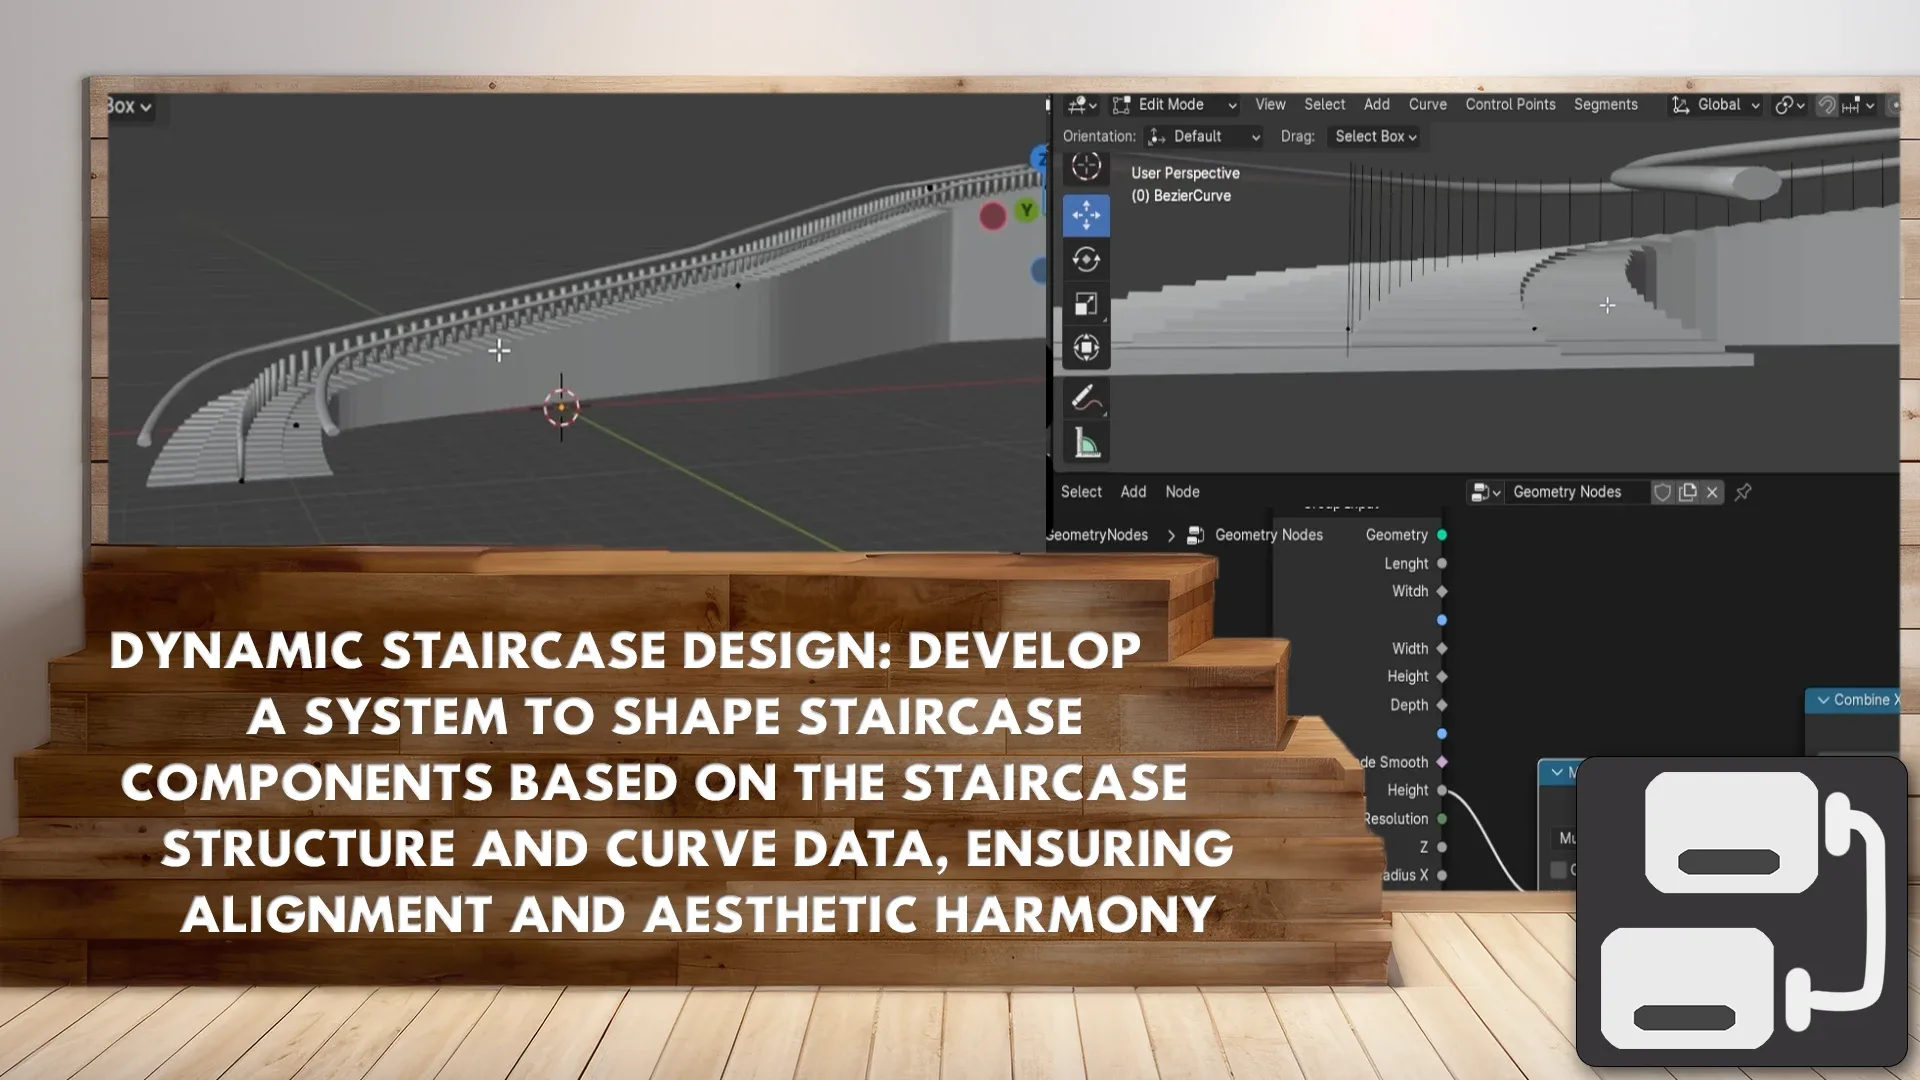Select the Annotate pencil tool

pos(1086,398)
